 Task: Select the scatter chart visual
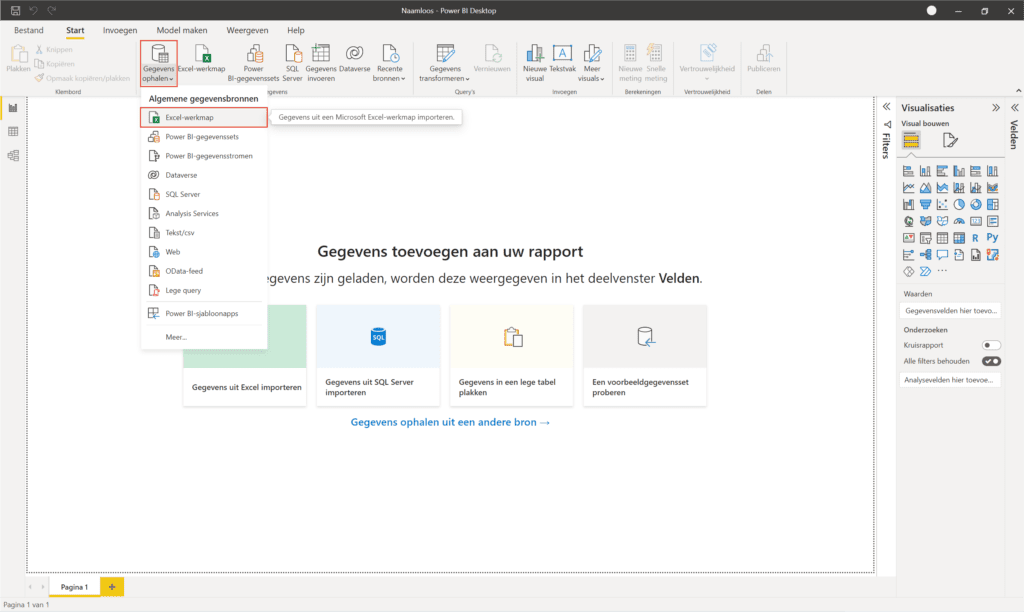pos(942,204)
